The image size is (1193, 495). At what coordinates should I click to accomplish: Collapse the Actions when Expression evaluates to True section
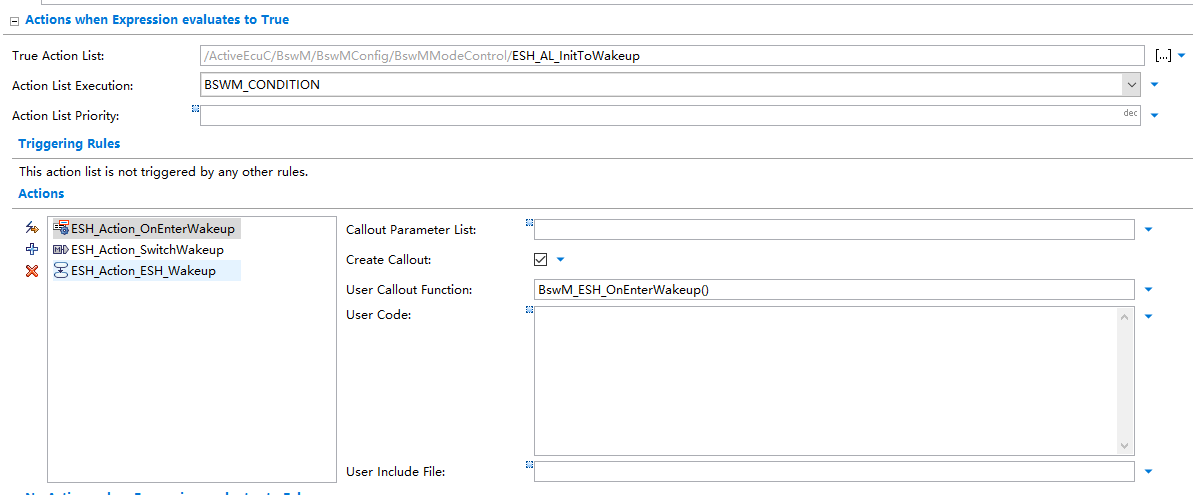pyautogui.click(x=14, y=21)
